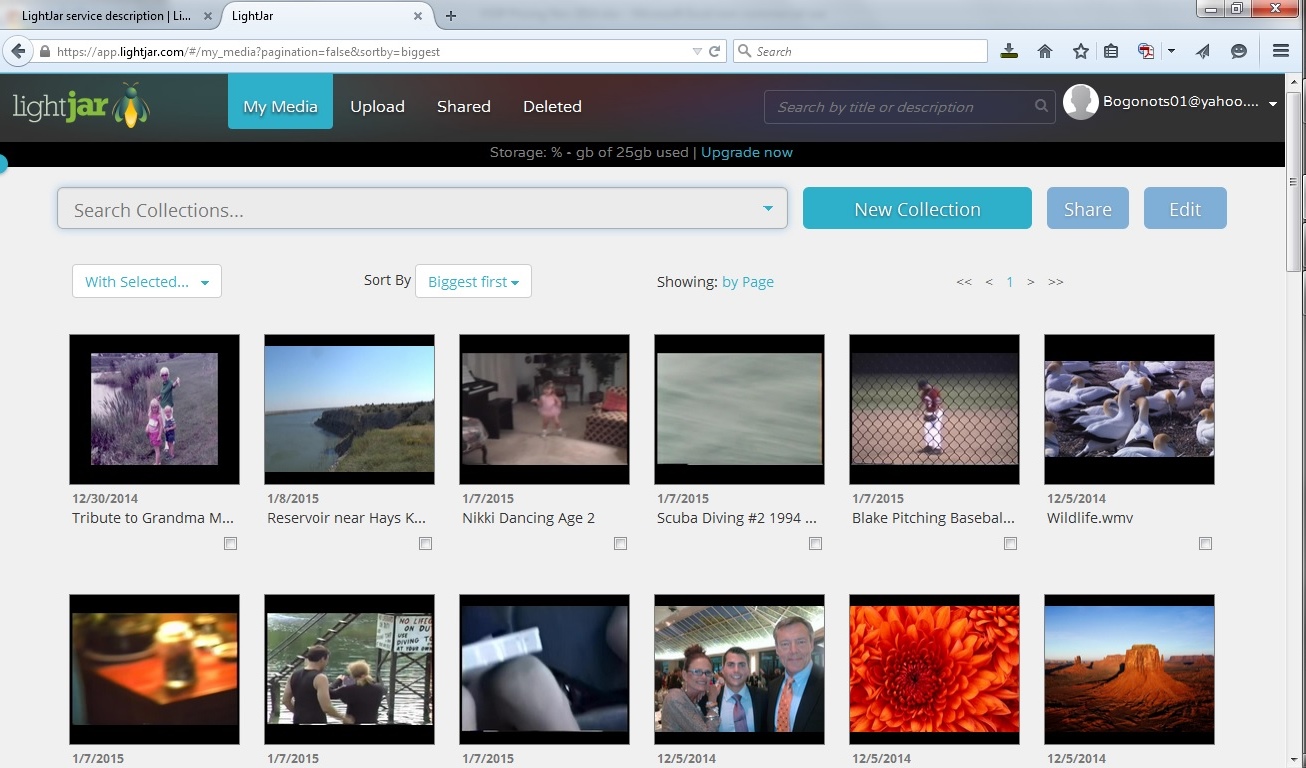This screenshot has height=768, width=1306.
Task: Open the Firefox hamburger menu
Action: (1280, 51)
